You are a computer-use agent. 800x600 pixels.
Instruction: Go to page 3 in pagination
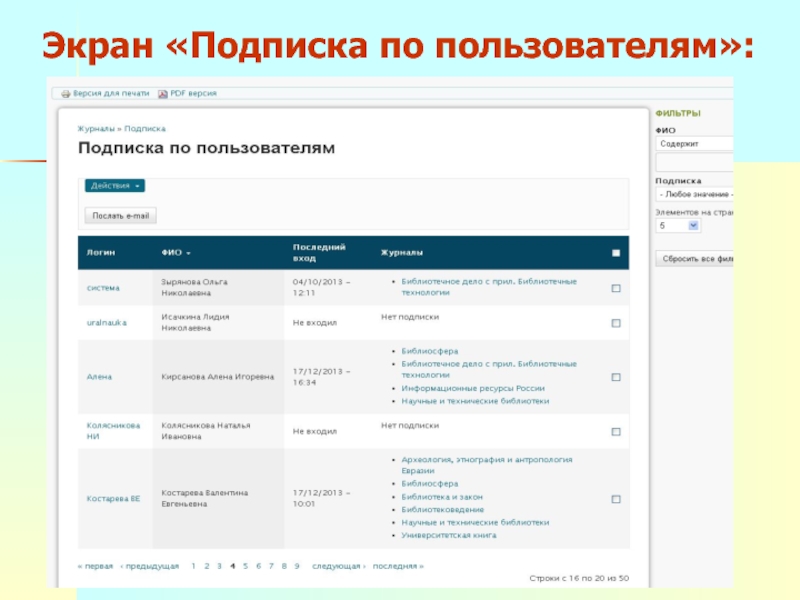219,566
